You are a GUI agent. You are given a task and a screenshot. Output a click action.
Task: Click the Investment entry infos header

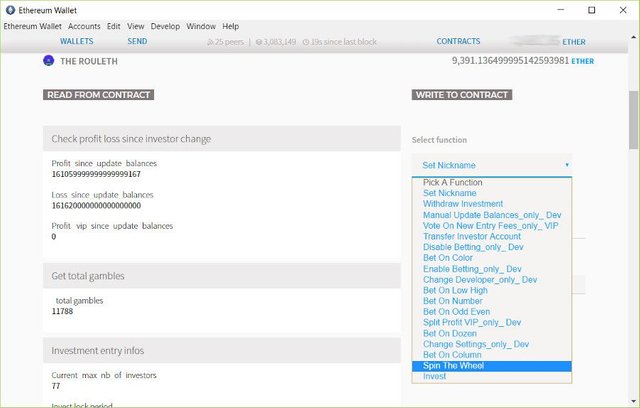pos(222,350)
